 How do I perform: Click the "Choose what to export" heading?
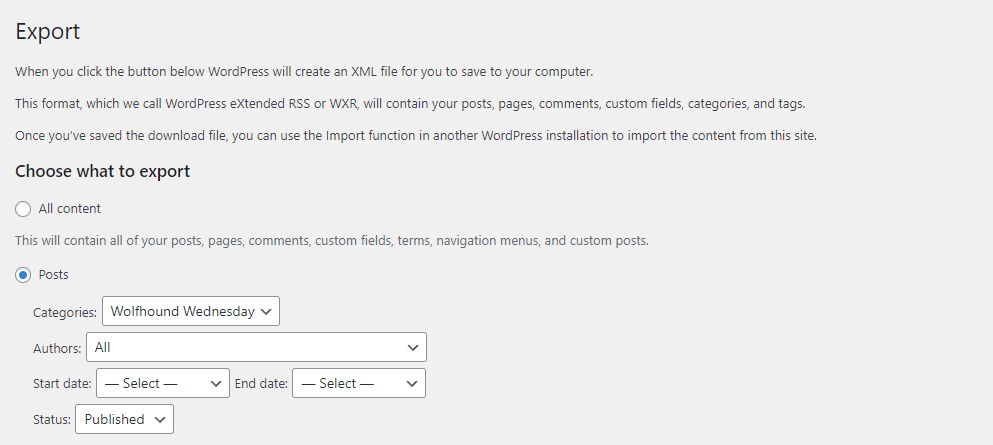point(102,171)
